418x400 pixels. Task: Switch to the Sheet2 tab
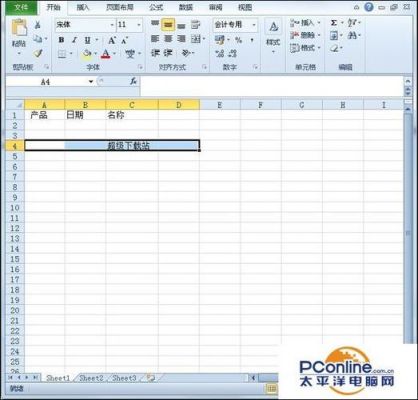coord(91,378)
